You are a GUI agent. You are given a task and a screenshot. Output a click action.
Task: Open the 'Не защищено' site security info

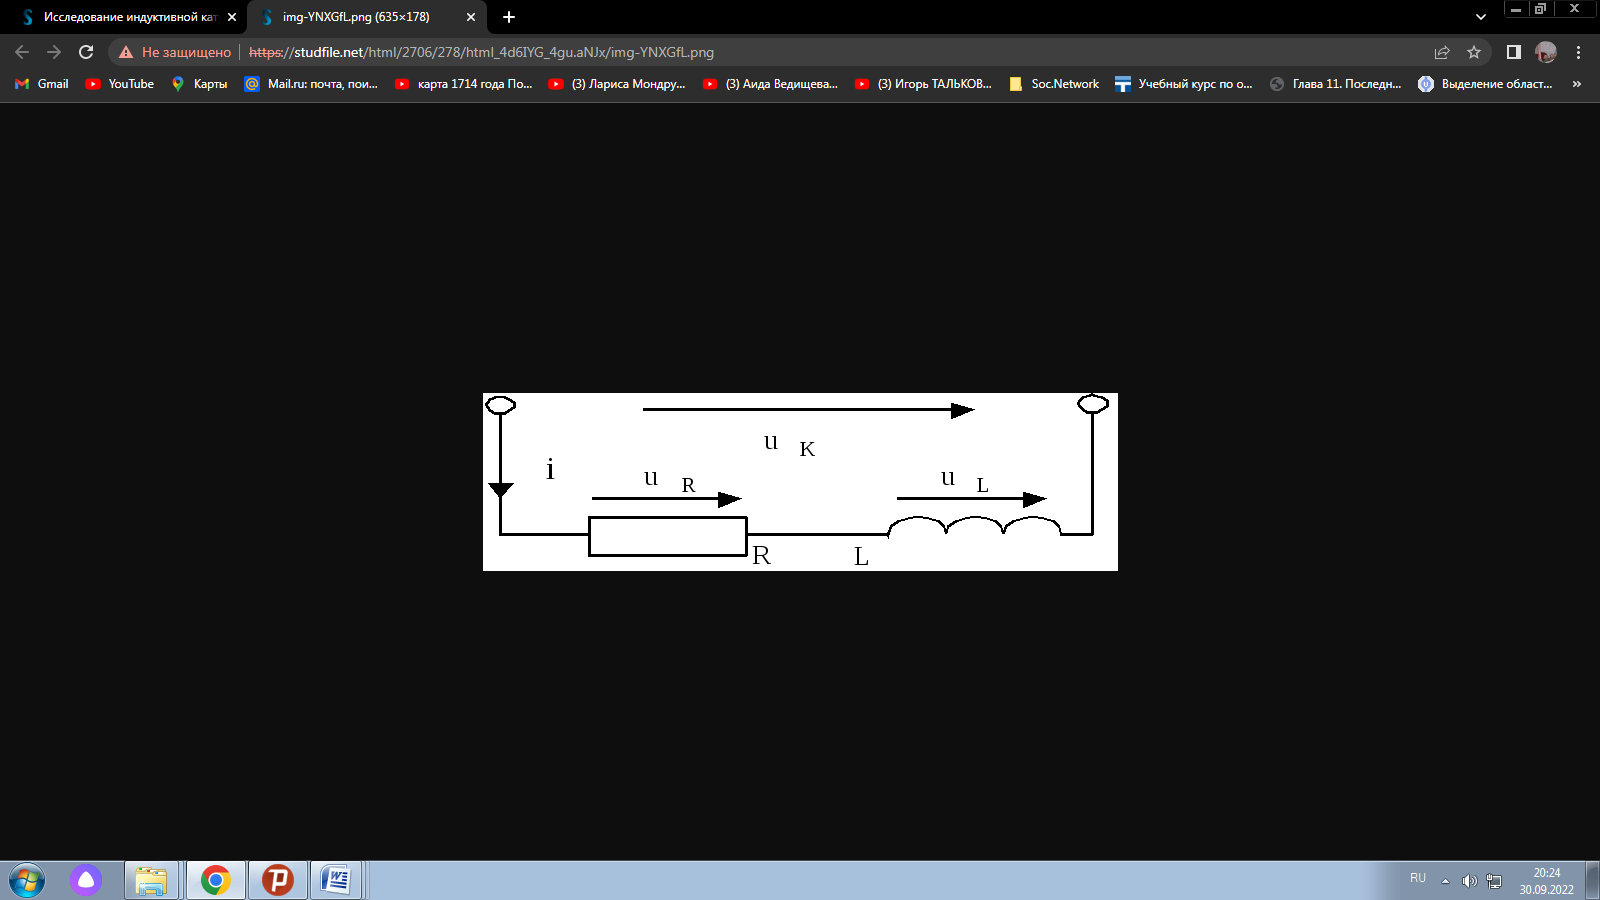[175, 52]
